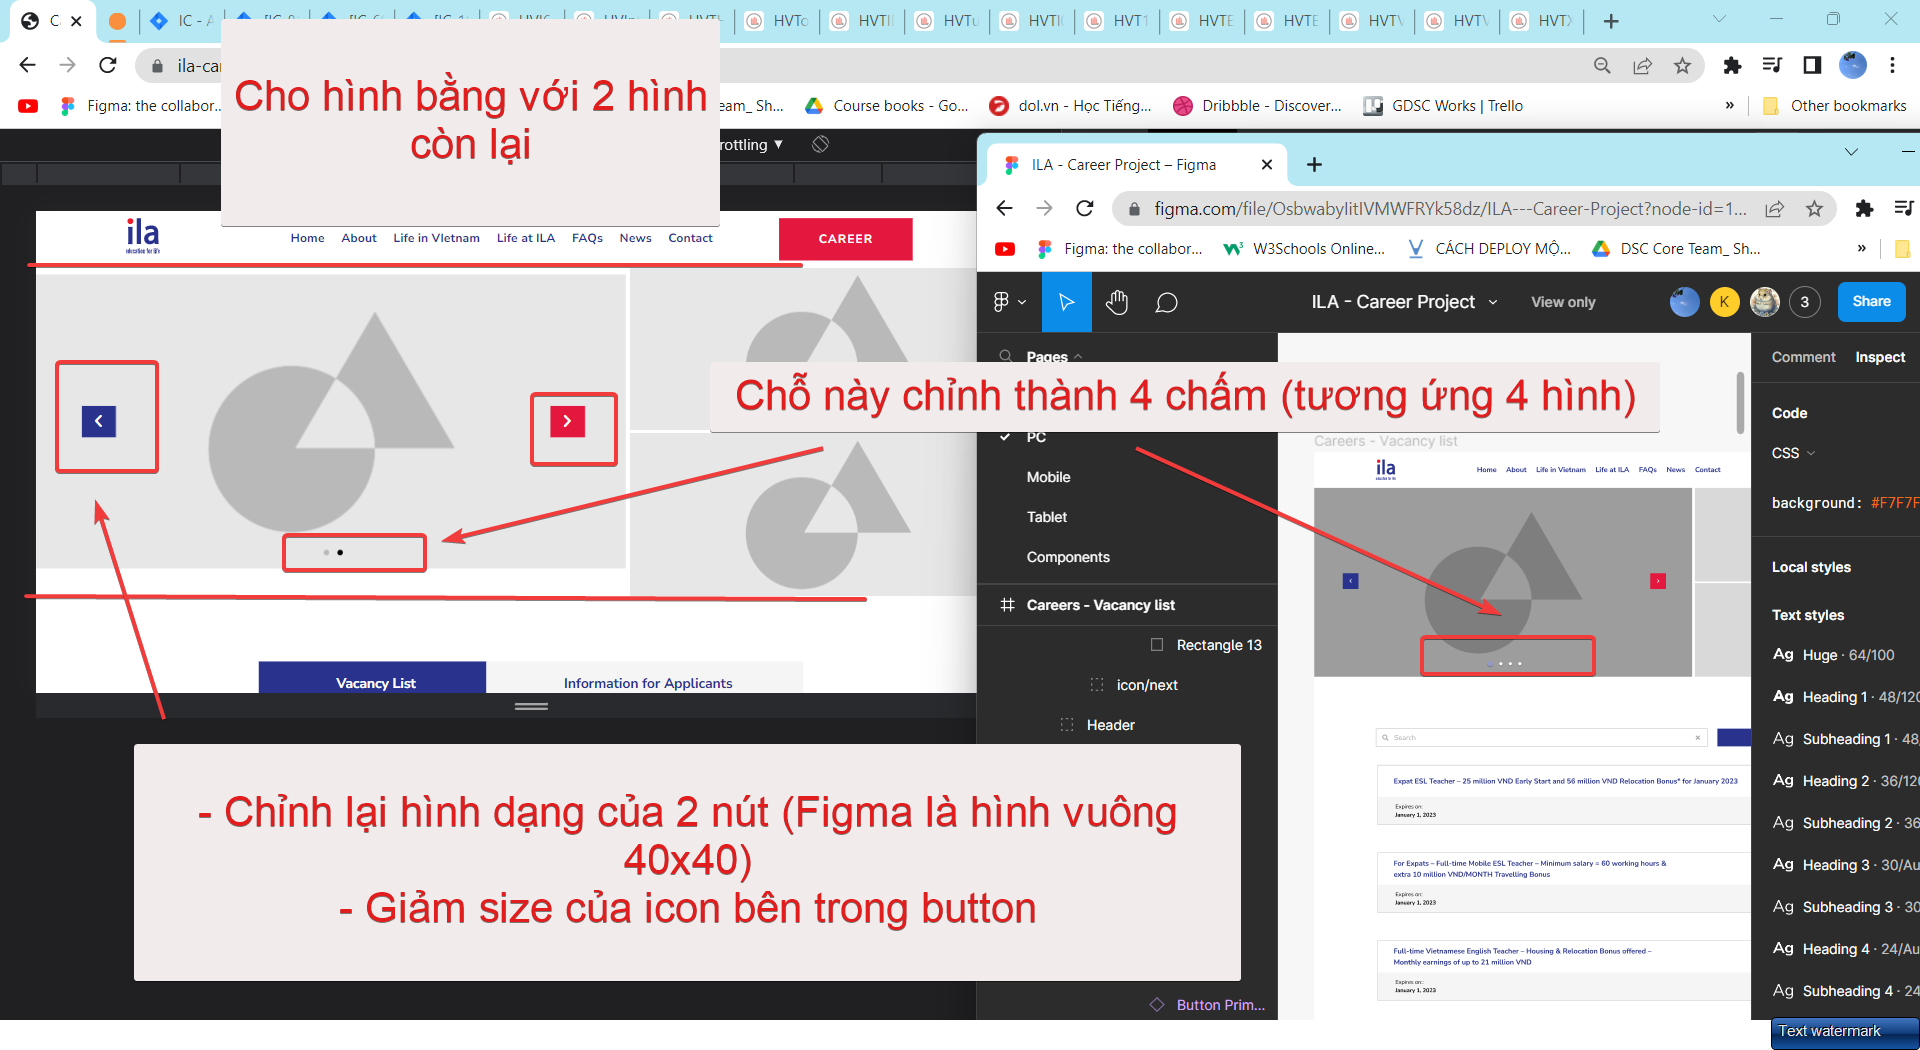
Task: Bookmark the ila page with star icon
Action: [x=1683, y=65]
